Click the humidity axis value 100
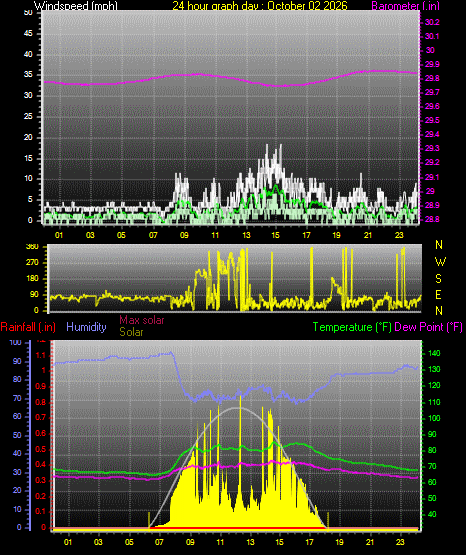466x555 pixels. [x=16, y=342]
